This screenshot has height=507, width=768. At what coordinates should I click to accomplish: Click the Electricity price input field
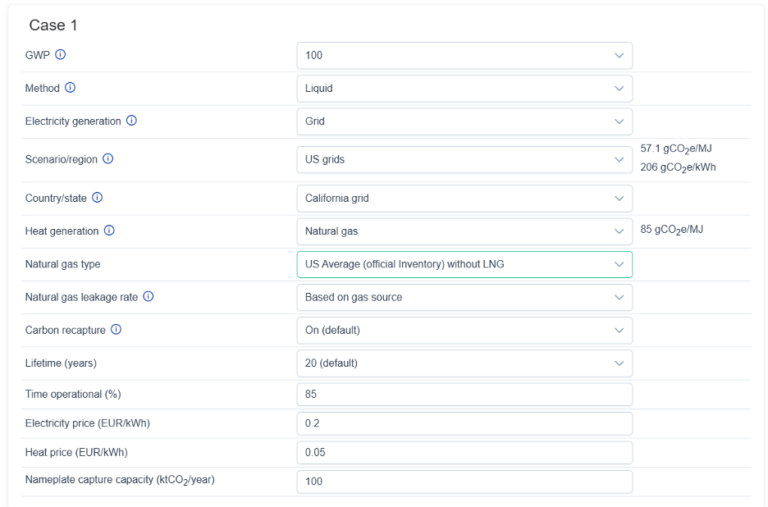[x=464, y=424]
